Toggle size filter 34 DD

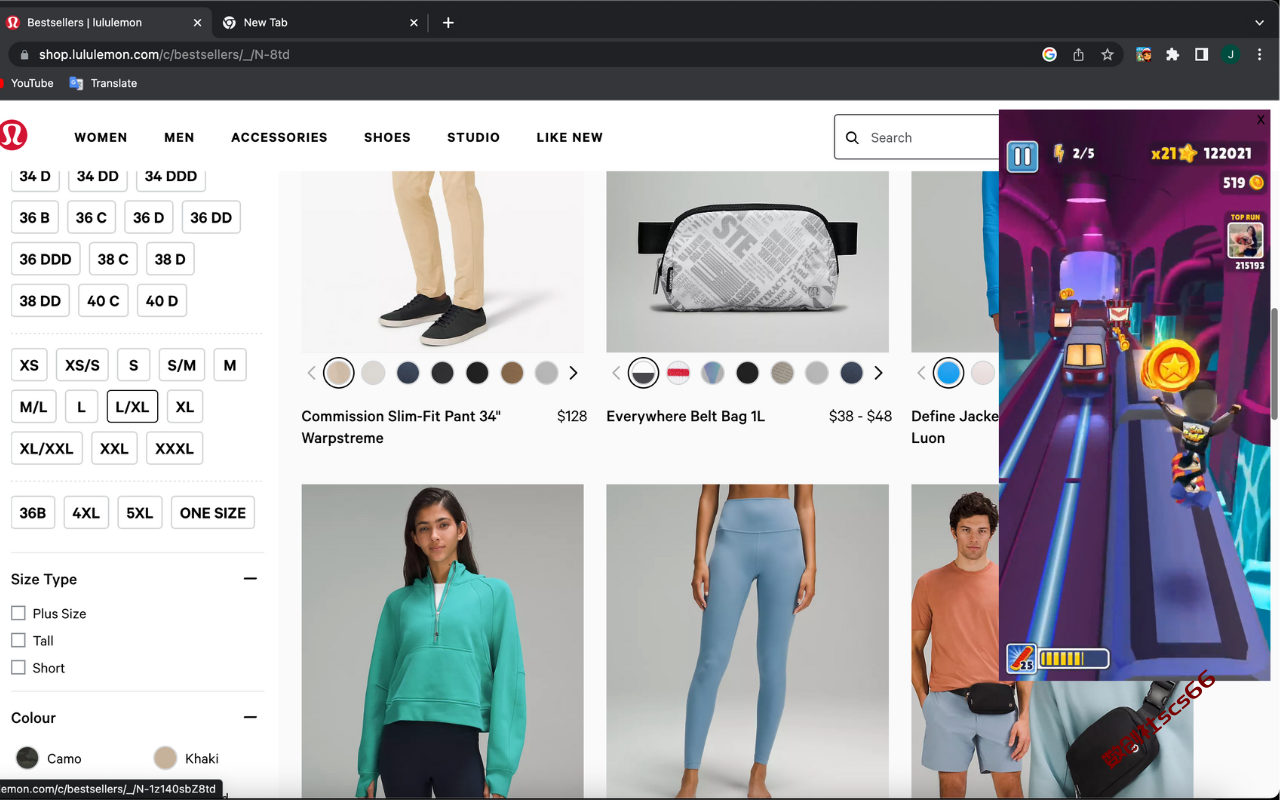pos(98,176)
